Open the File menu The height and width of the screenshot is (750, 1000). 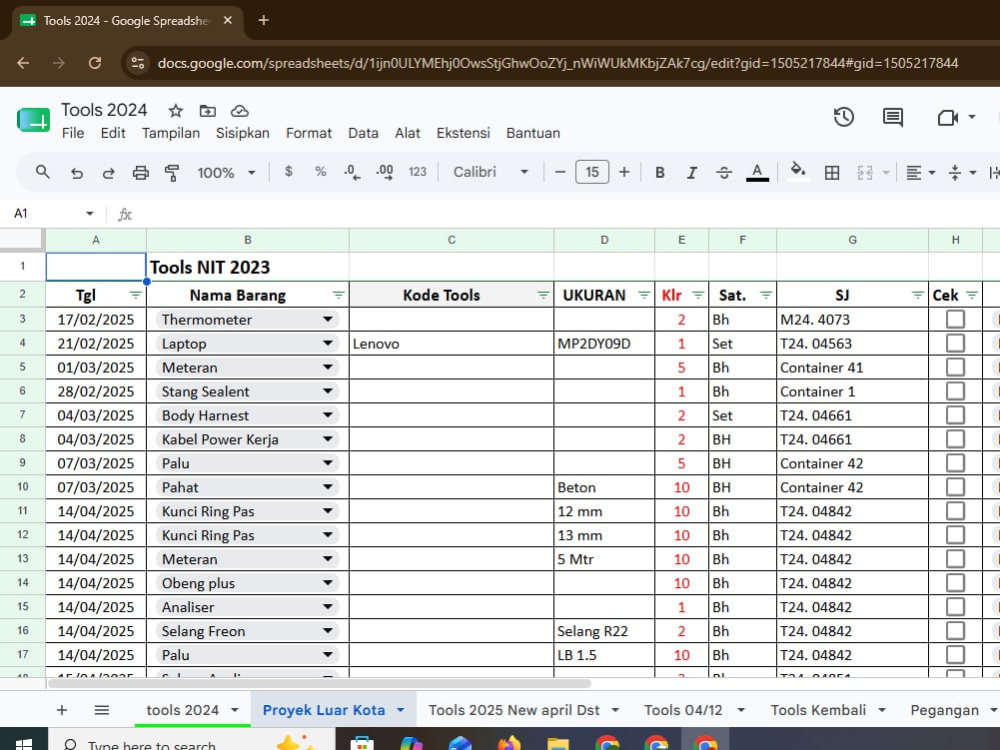[x=73, y=133]
